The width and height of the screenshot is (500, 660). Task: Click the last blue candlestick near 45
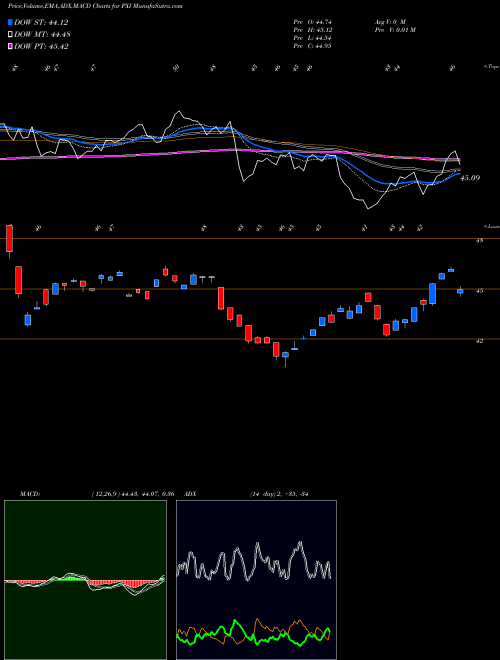coord(460,291)
